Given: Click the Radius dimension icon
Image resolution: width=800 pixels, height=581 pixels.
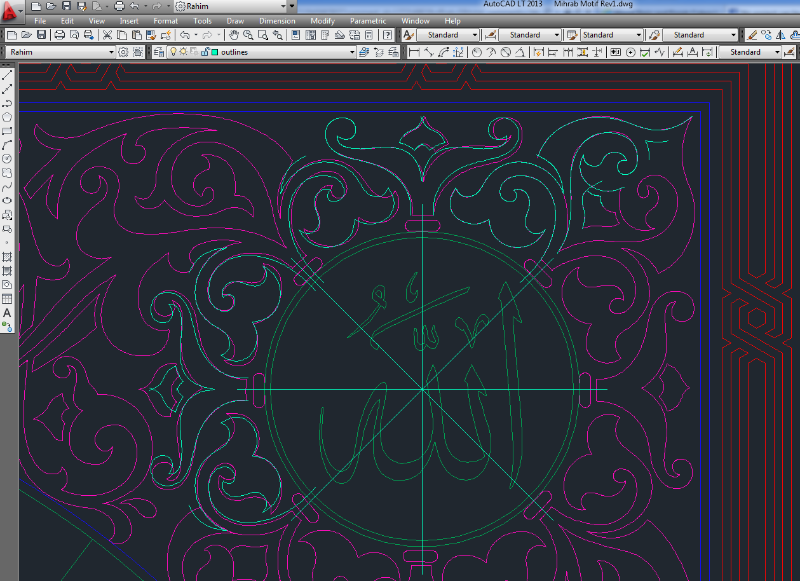Looking at the screenshot, I should (x=477, y=52).
